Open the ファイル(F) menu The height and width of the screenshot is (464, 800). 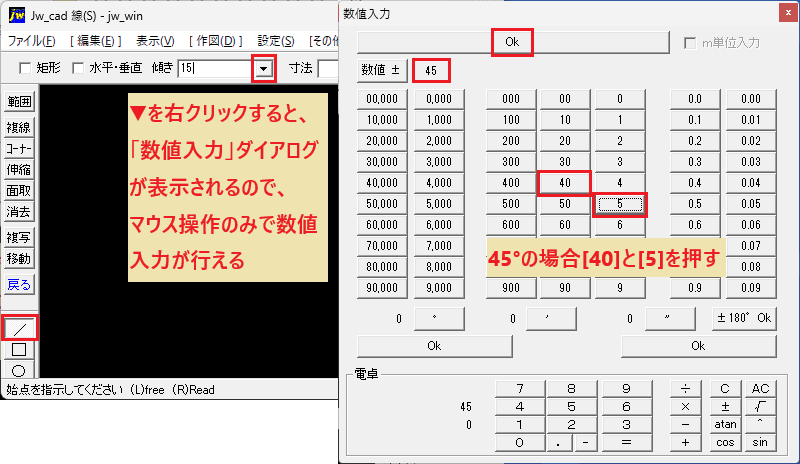32,41
